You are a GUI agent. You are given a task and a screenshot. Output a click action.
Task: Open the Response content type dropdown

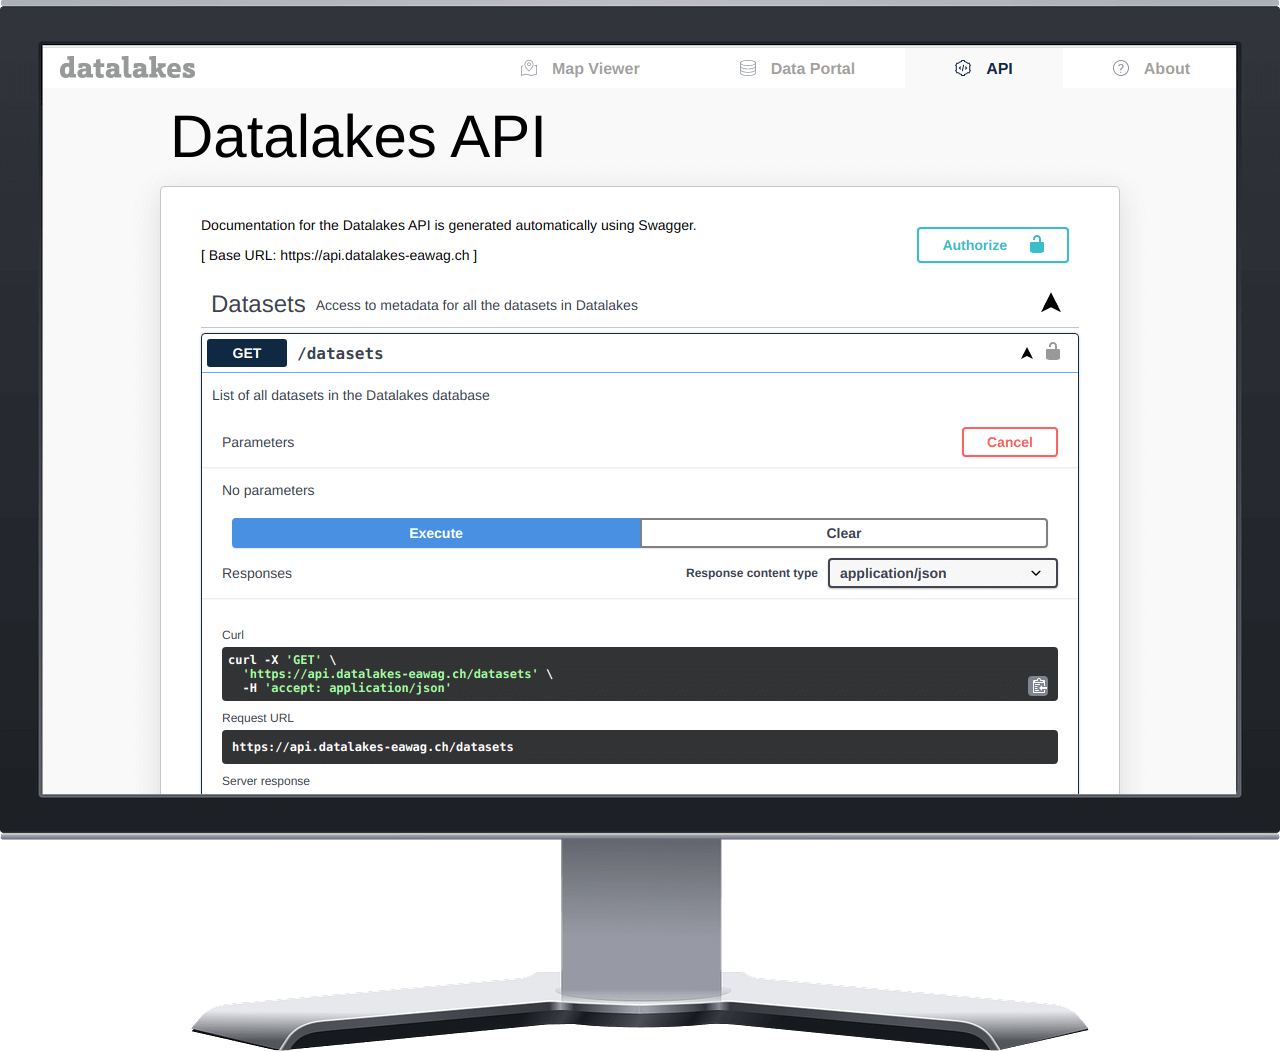[942, 573]
